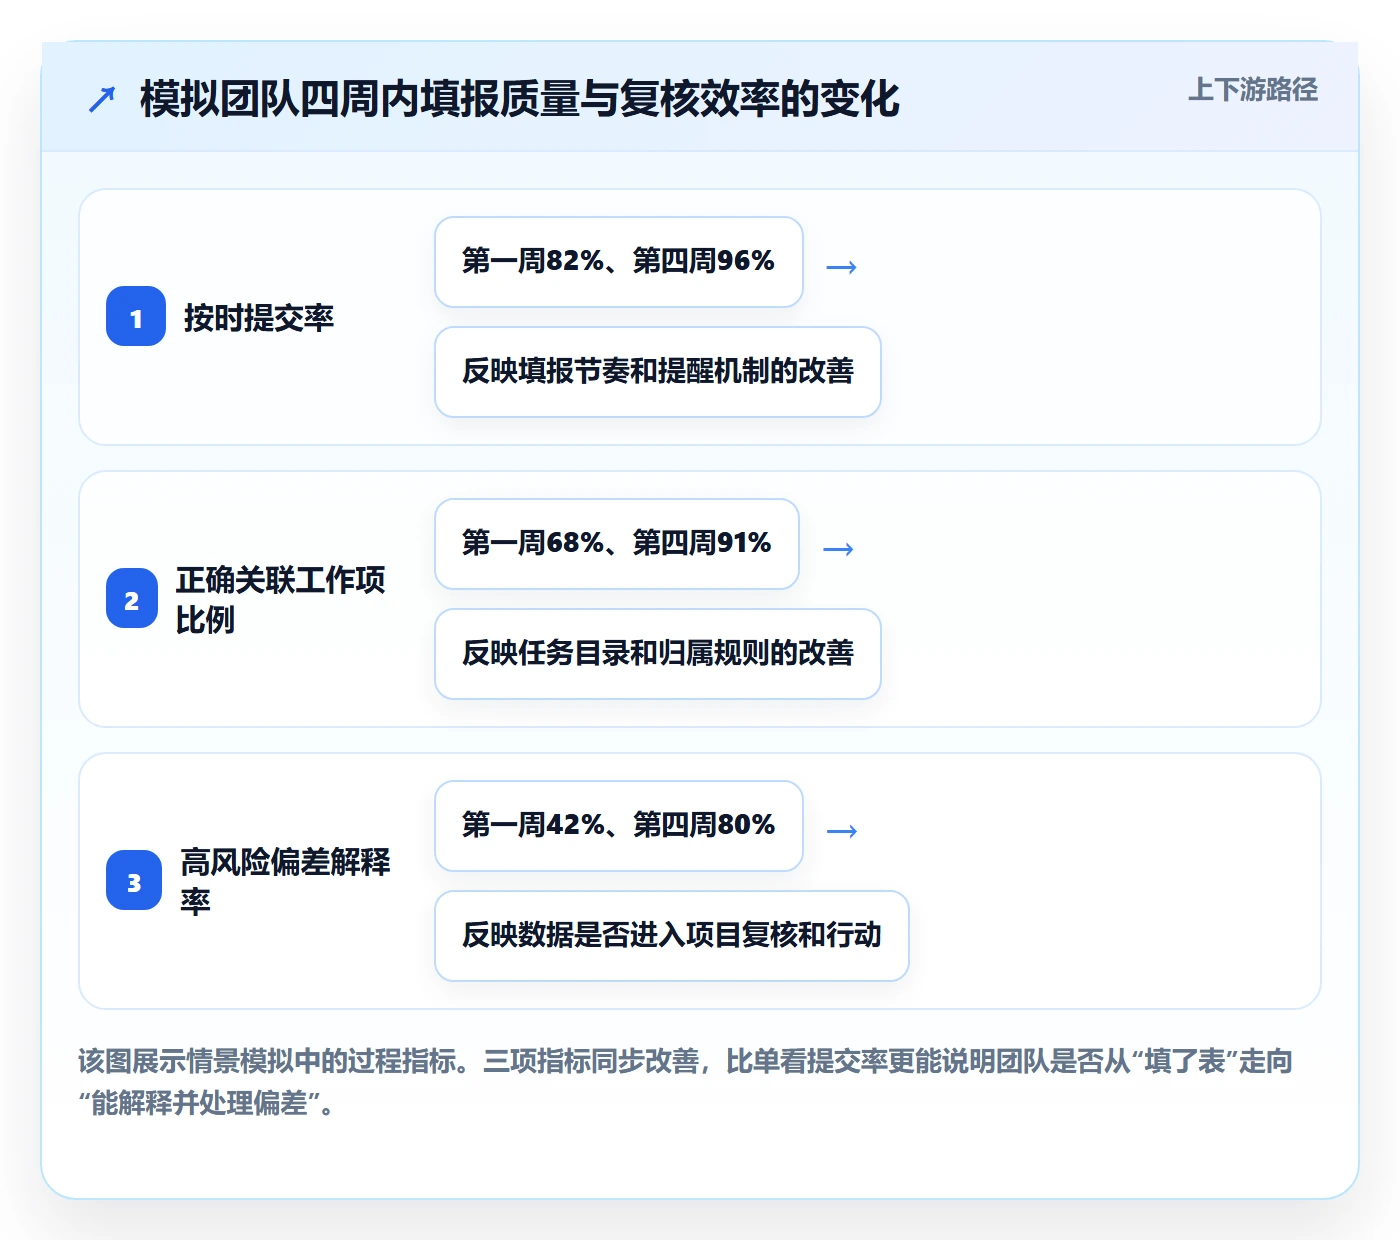Select the 高风险偏差解释率 label

tap(285, 881)
